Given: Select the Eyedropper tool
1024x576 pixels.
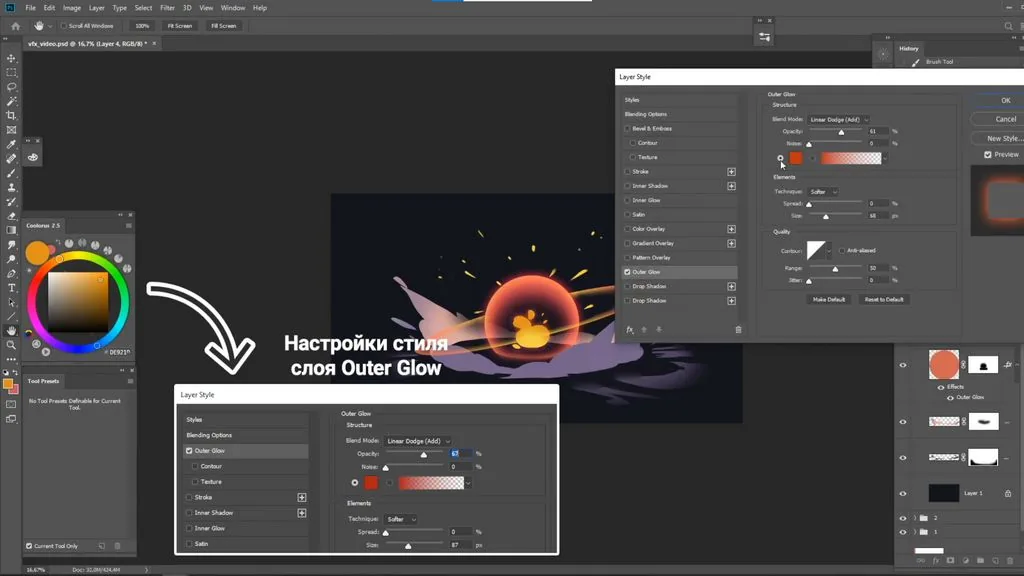Looking at the screenshot, I should pos(11,144).
